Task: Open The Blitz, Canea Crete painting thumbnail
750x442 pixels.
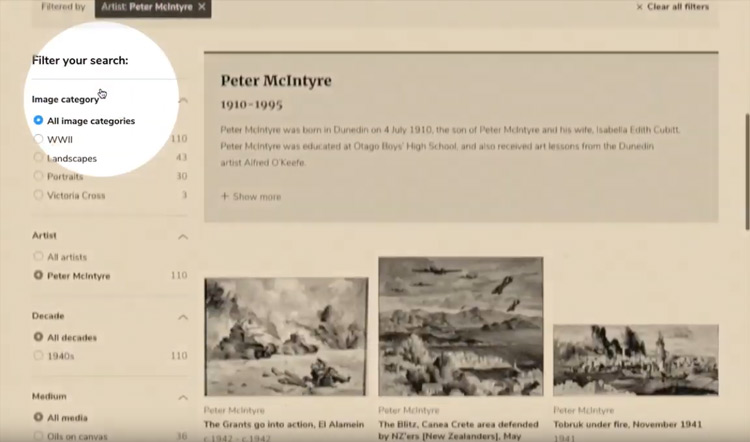Action: point(461,327)
